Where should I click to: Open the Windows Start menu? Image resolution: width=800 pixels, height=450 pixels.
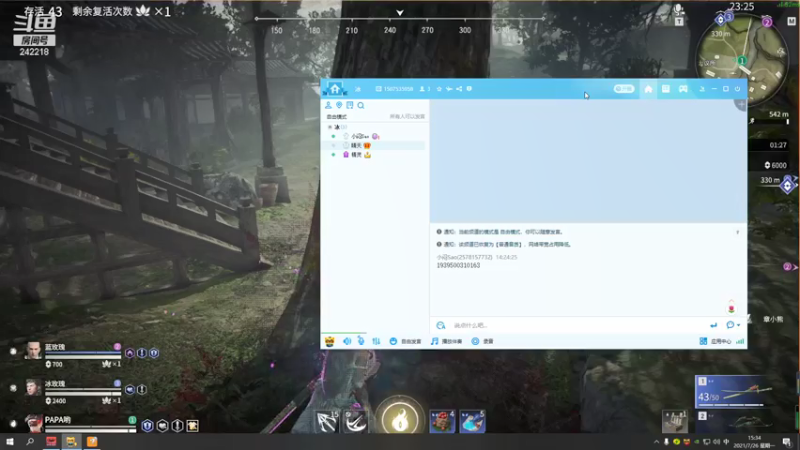pyautogui.click(x=10, y=441)
